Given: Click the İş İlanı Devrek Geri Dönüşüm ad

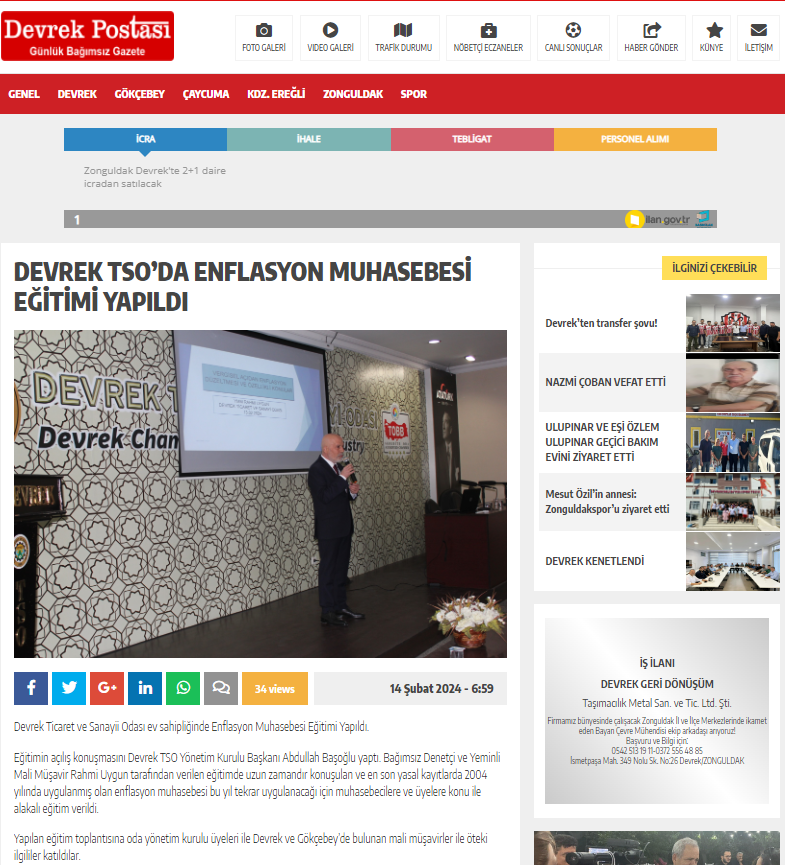Looking at the screenshot, I should click(656, 711).
